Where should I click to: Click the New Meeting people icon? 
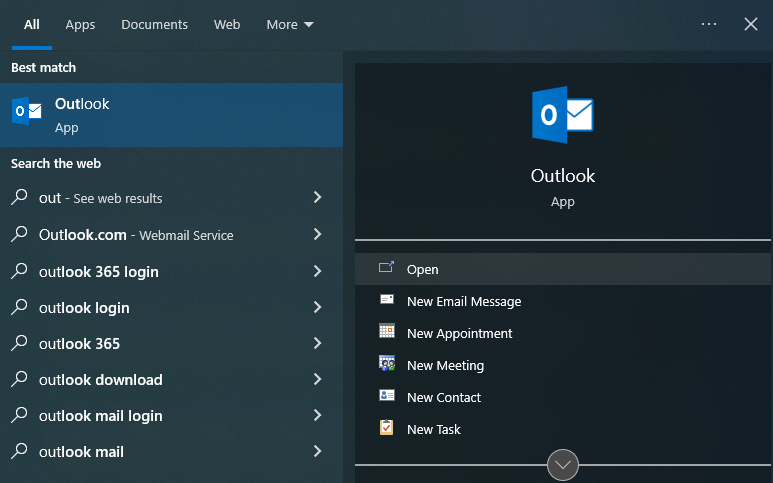pos(386,363)
